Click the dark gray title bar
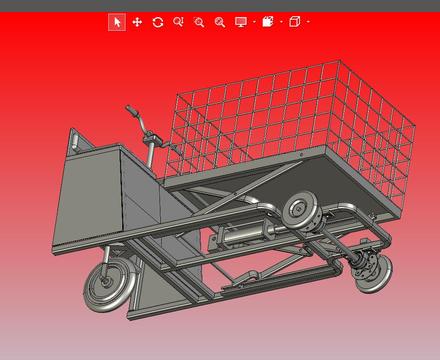 (220, 6)
